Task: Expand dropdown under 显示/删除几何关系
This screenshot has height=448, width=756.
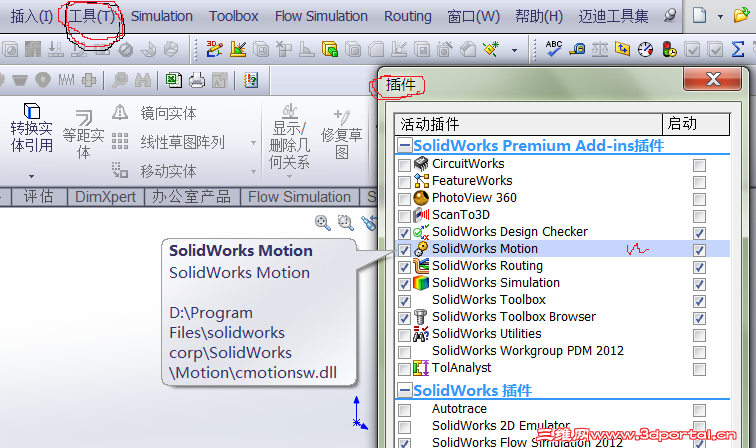Action: (x=289, y=176)
